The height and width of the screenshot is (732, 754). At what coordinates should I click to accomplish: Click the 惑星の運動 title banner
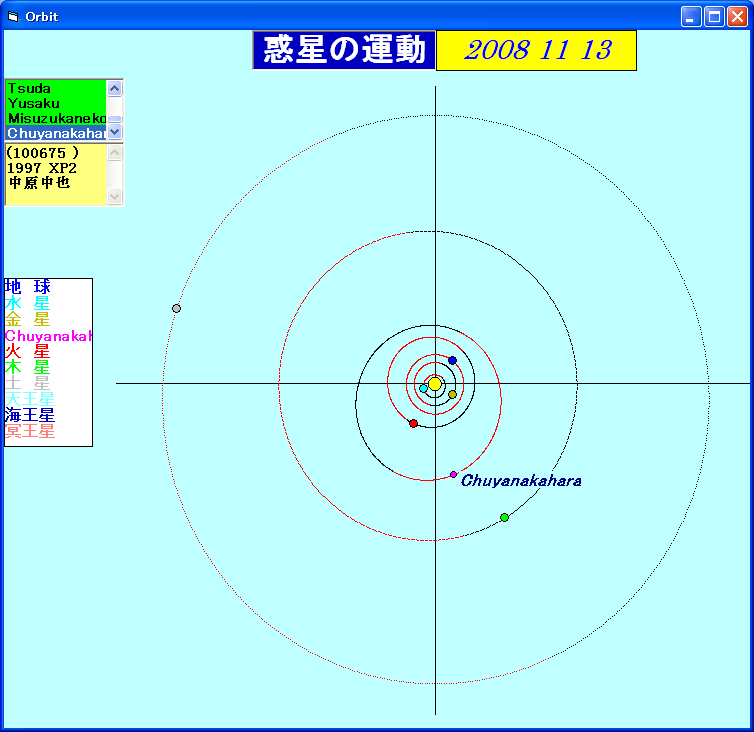click(x=344, y=50)
